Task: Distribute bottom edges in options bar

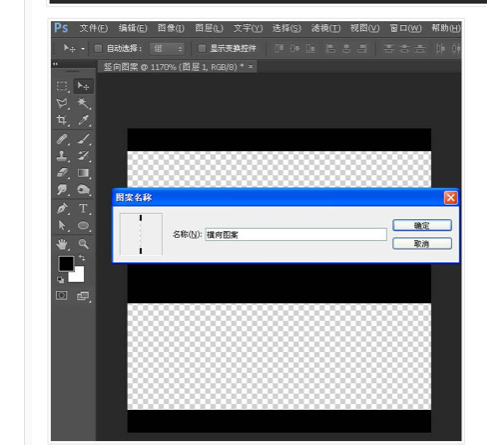Action: (420, 49)
